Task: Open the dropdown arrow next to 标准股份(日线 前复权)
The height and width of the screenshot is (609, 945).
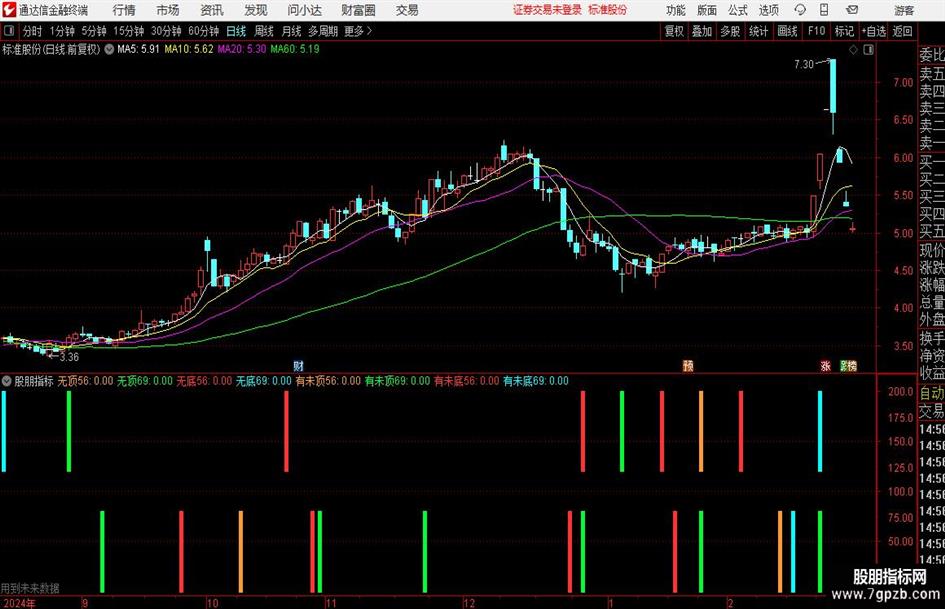Action: click(x=109, y=49)
